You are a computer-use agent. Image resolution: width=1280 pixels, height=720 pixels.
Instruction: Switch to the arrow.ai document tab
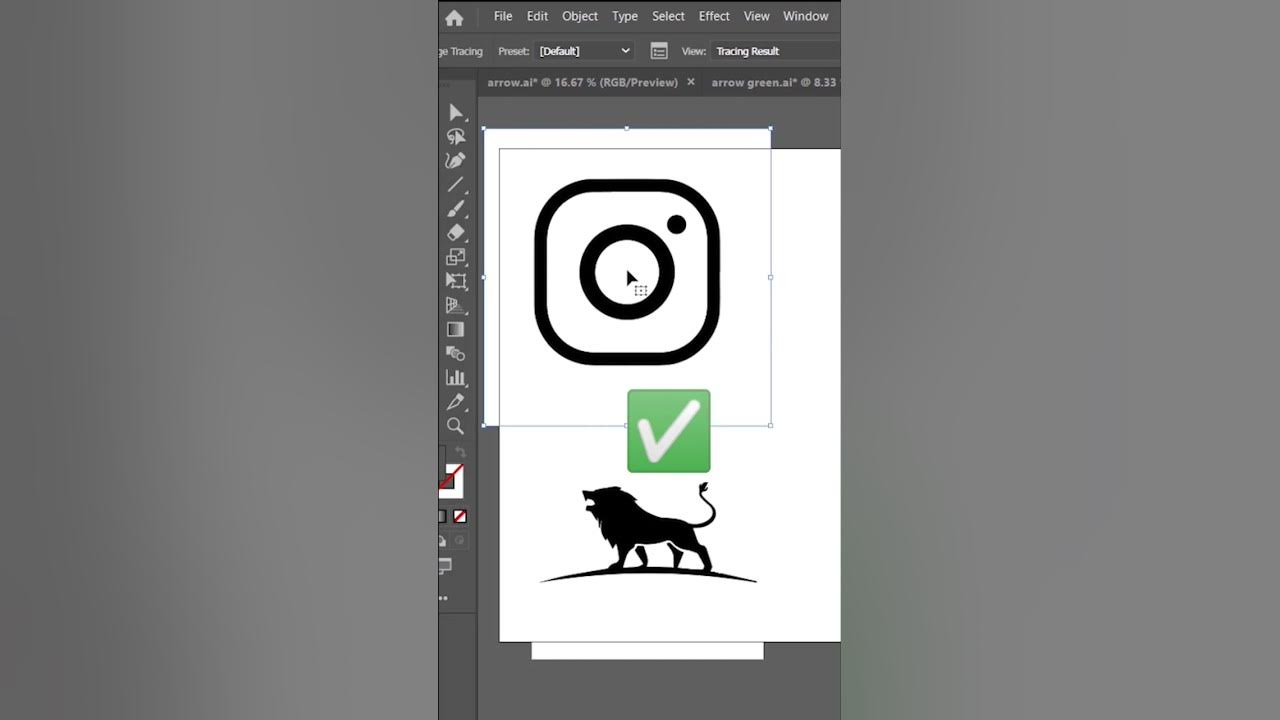pyautogui.click(x=582, y=82)
